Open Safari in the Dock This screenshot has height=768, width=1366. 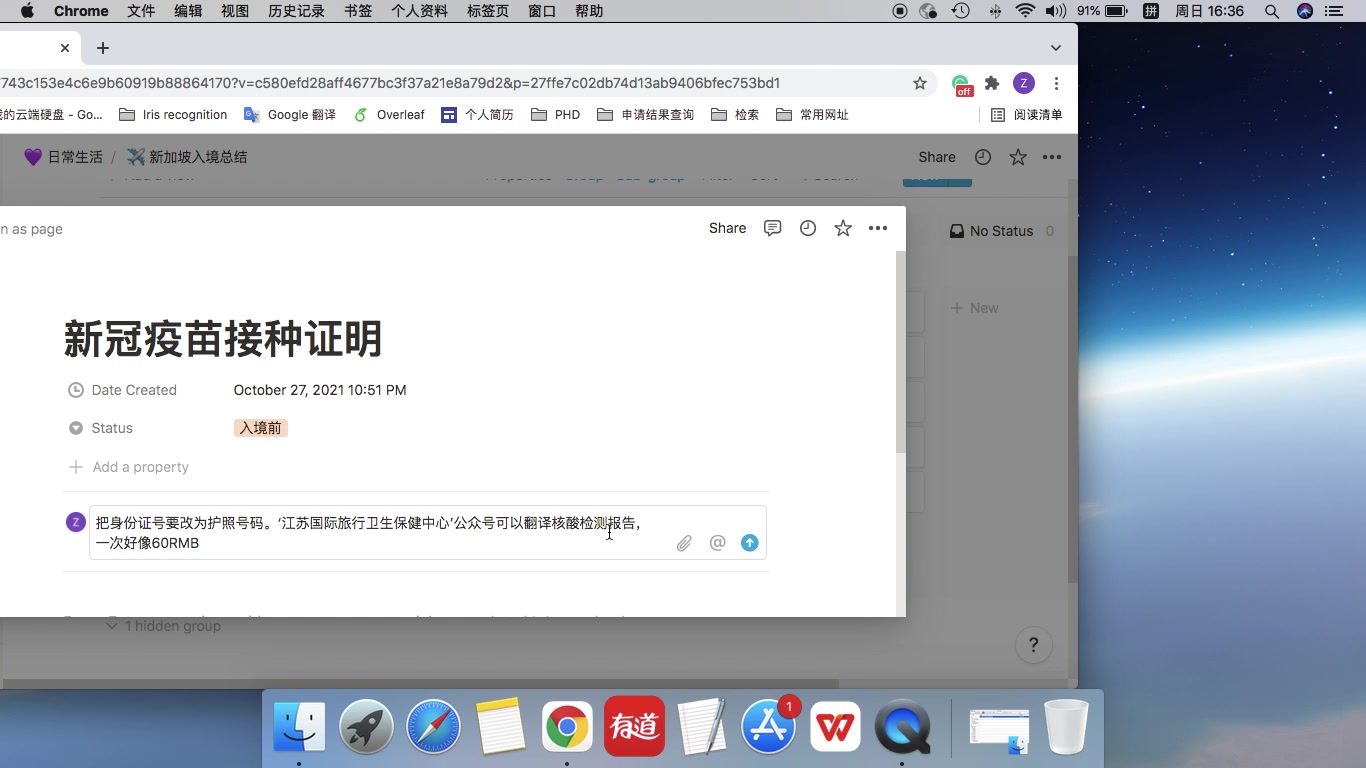point(433,726)
